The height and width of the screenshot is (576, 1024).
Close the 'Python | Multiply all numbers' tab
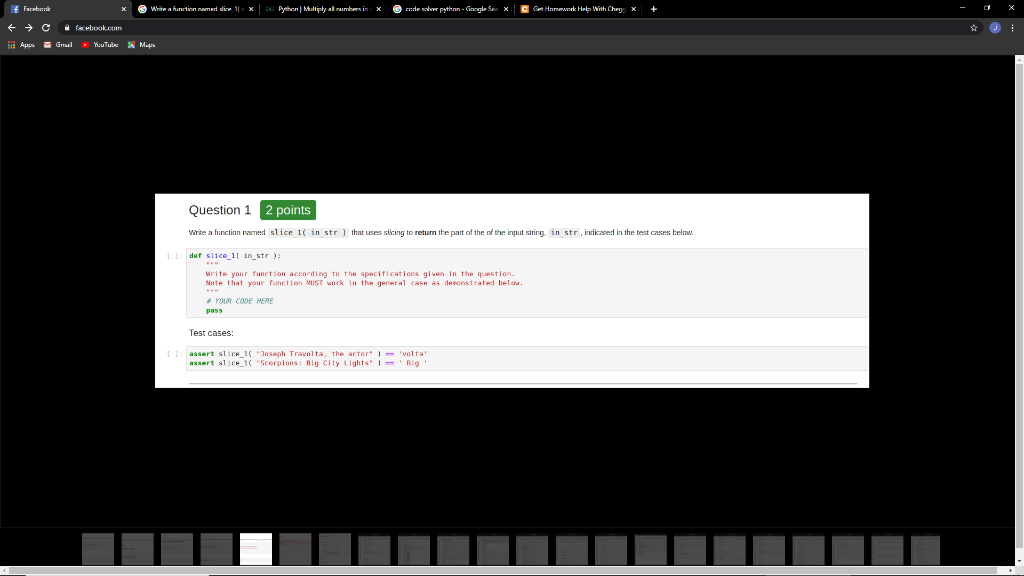[378, 9]
